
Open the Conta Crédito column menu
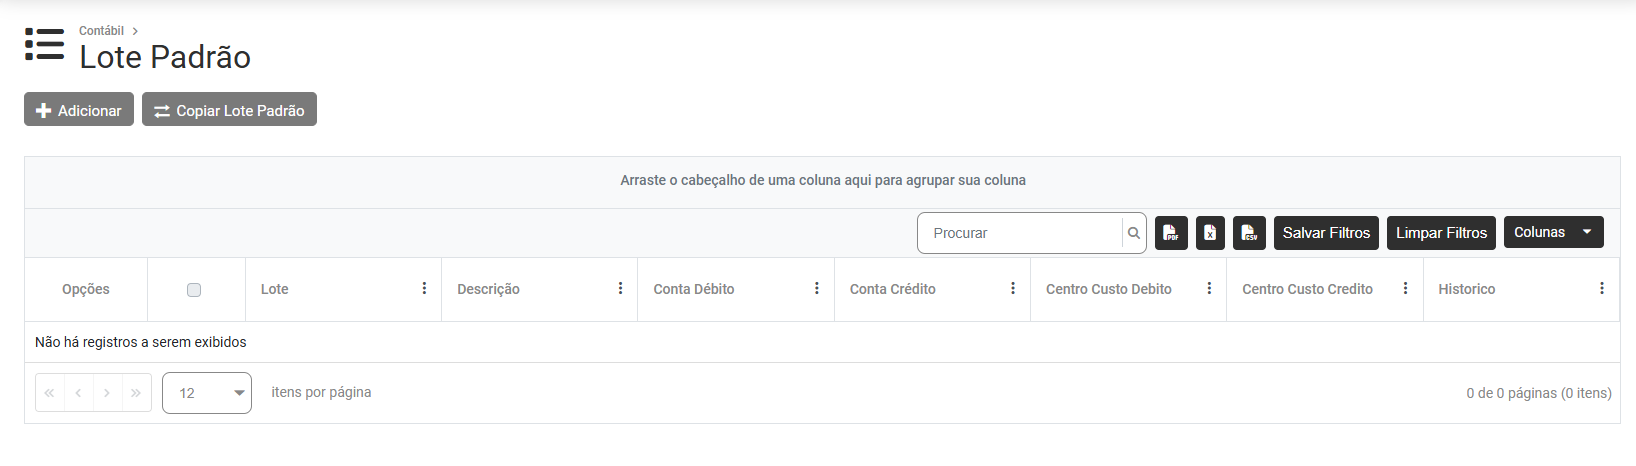[1013, 289]
